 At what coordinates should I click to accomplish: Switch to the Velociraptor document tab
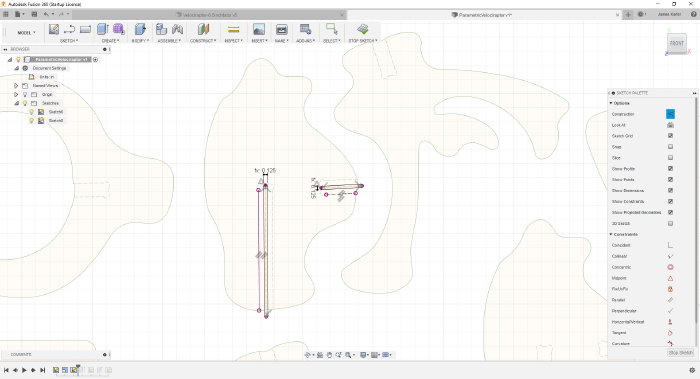pyautogui.click(x=209, y=15)
